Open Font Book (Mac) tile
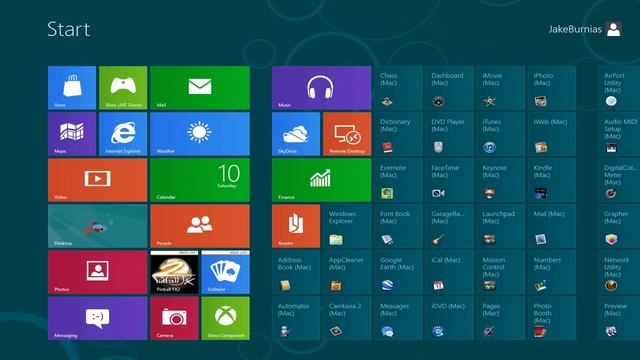Viewport: 640px width, 360px height. tap(398, 226)
